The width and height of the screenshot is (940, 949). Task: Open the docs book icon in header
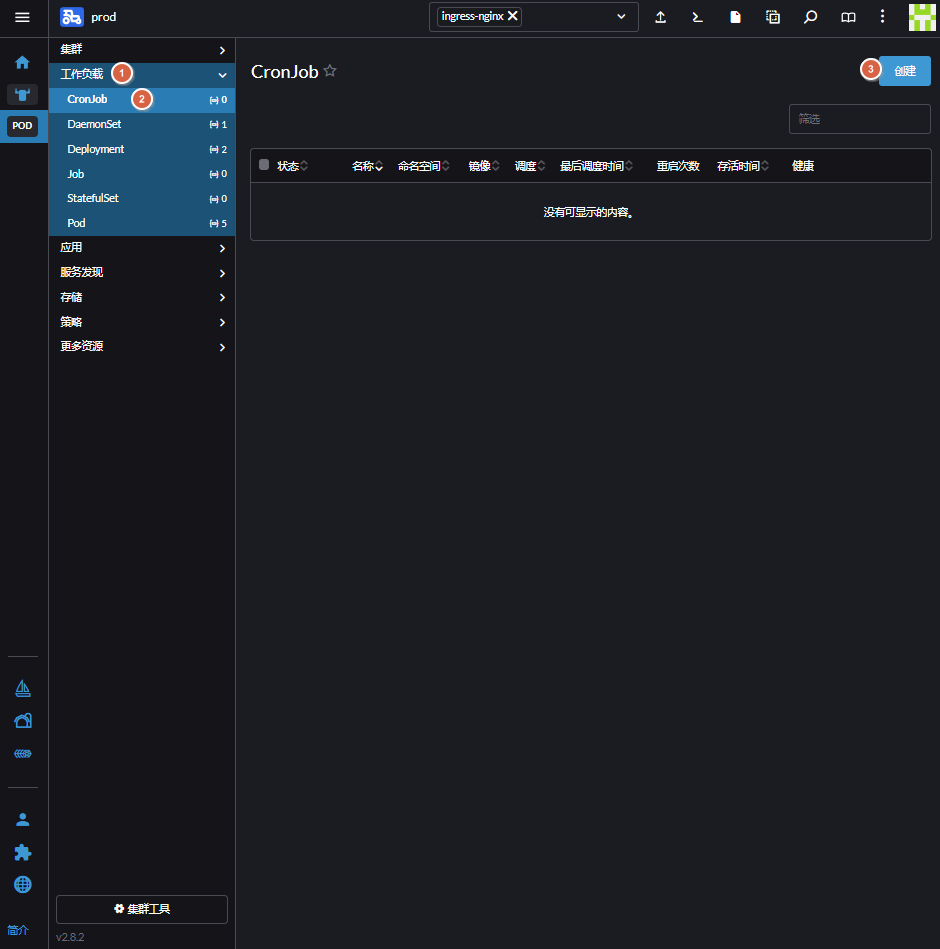tap(848, 18)
